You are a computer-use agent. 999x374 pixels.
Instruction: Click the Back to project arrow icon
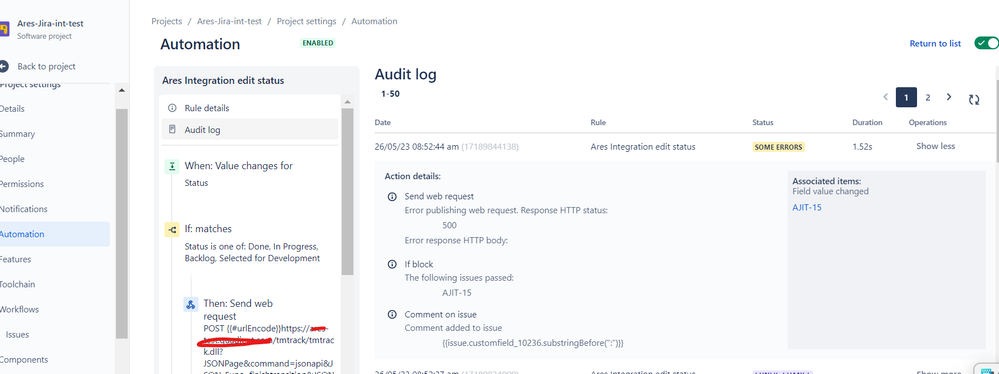(4, 66)
